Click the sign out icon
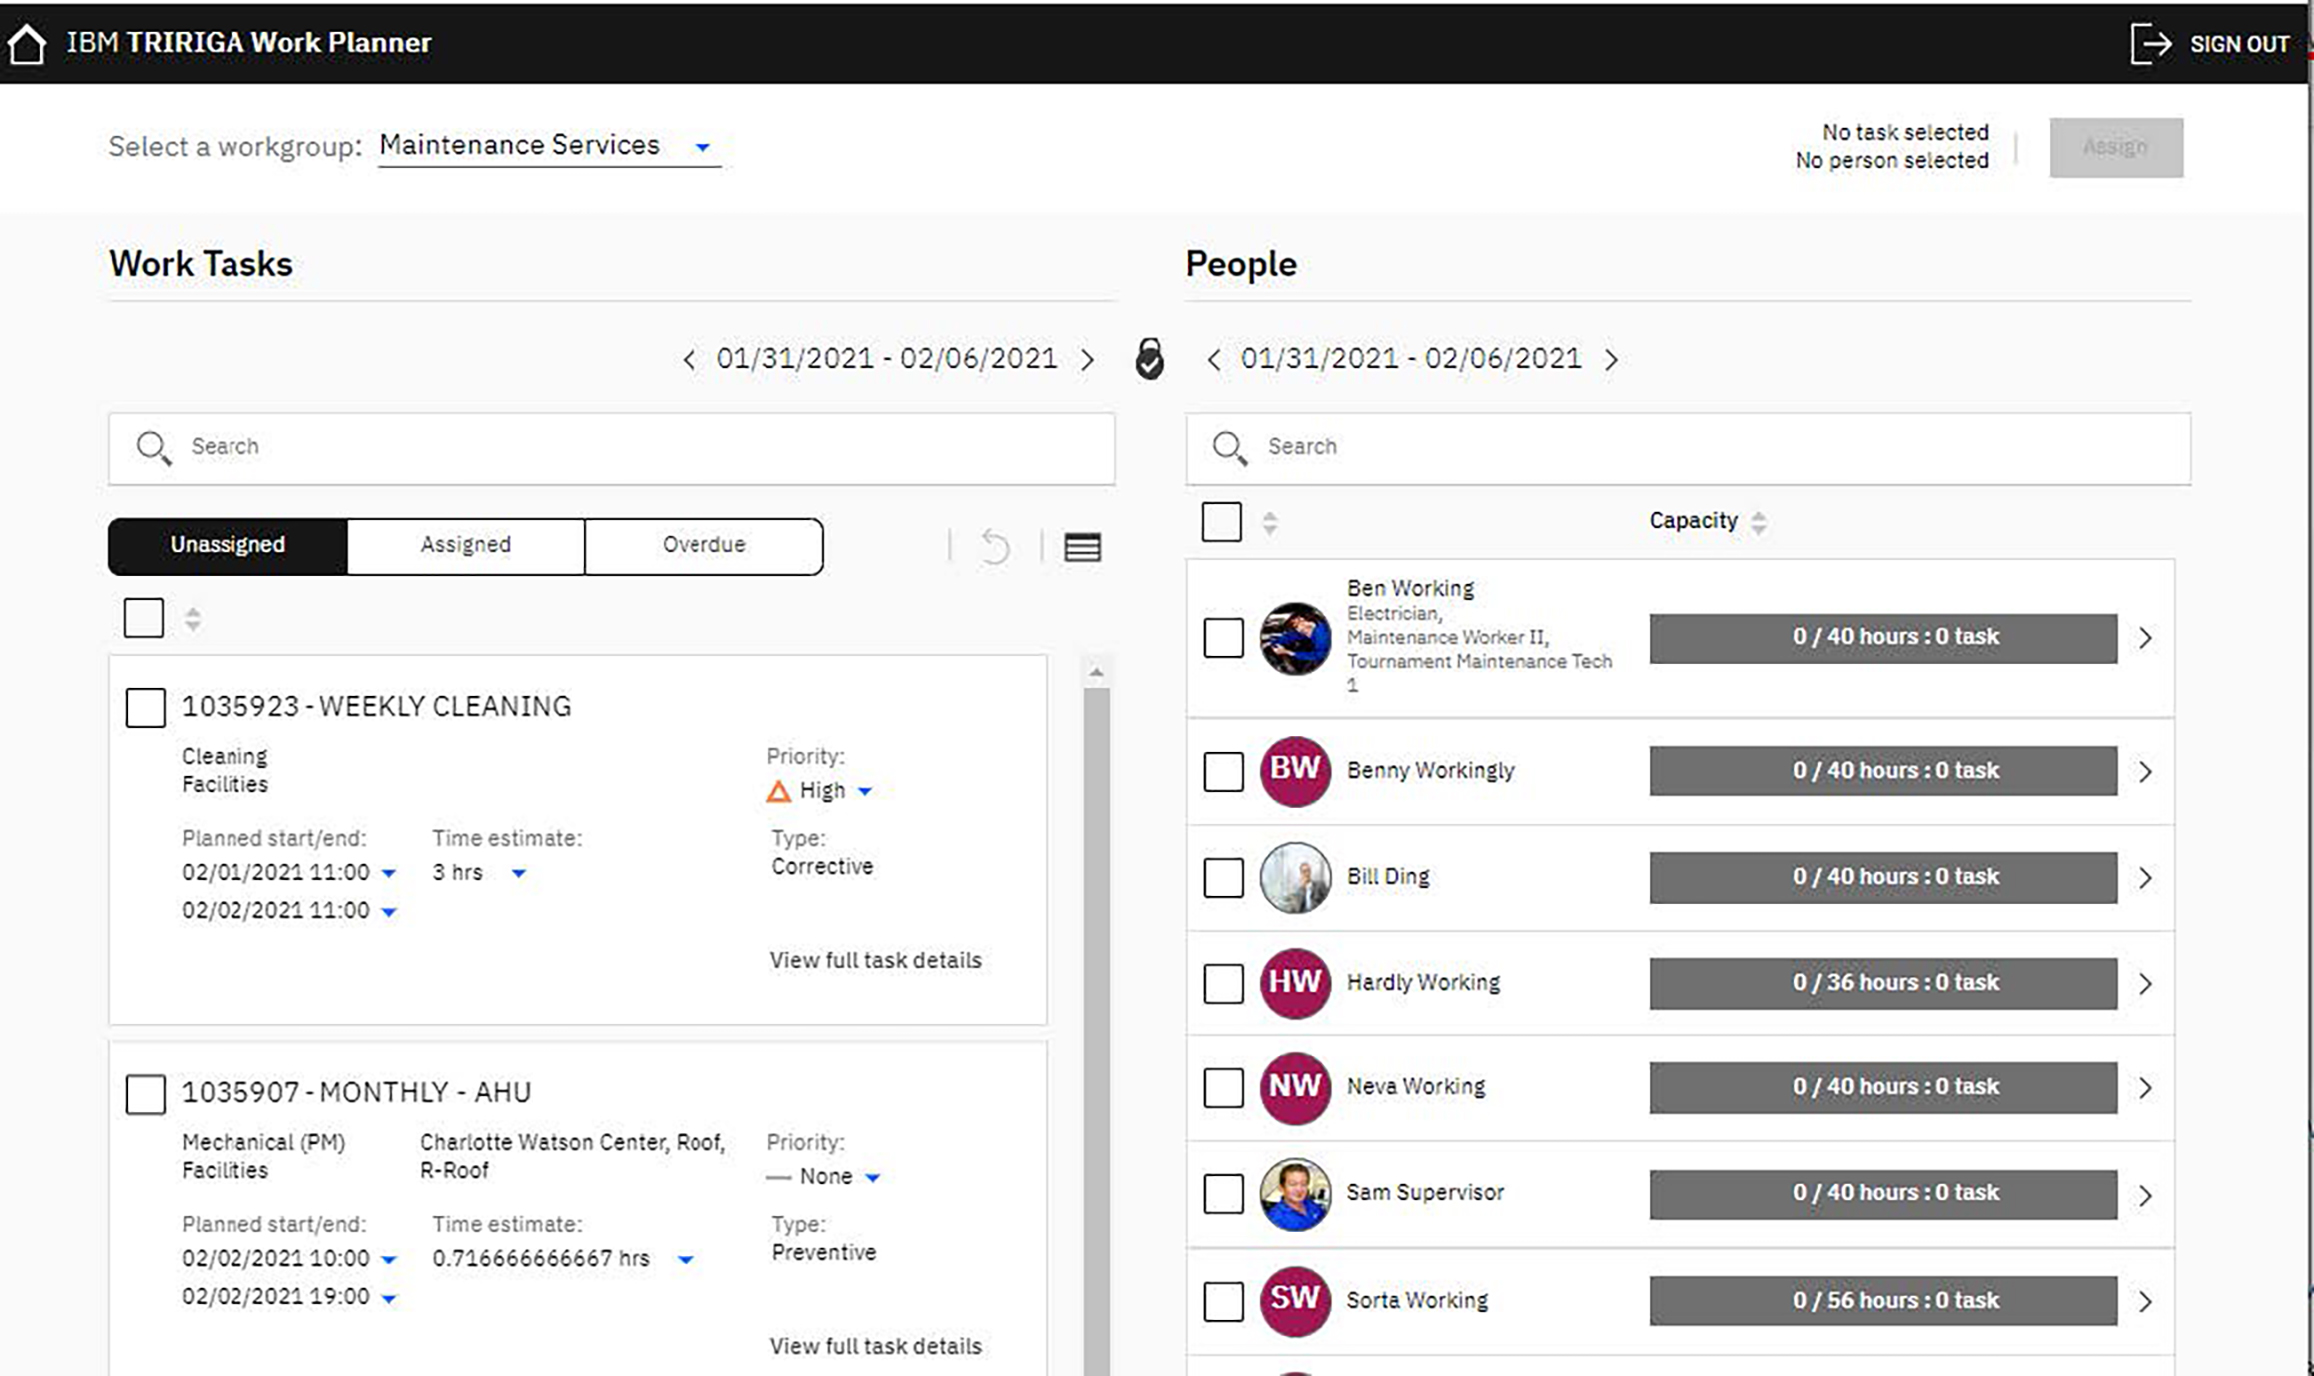 pos(2150,44)
